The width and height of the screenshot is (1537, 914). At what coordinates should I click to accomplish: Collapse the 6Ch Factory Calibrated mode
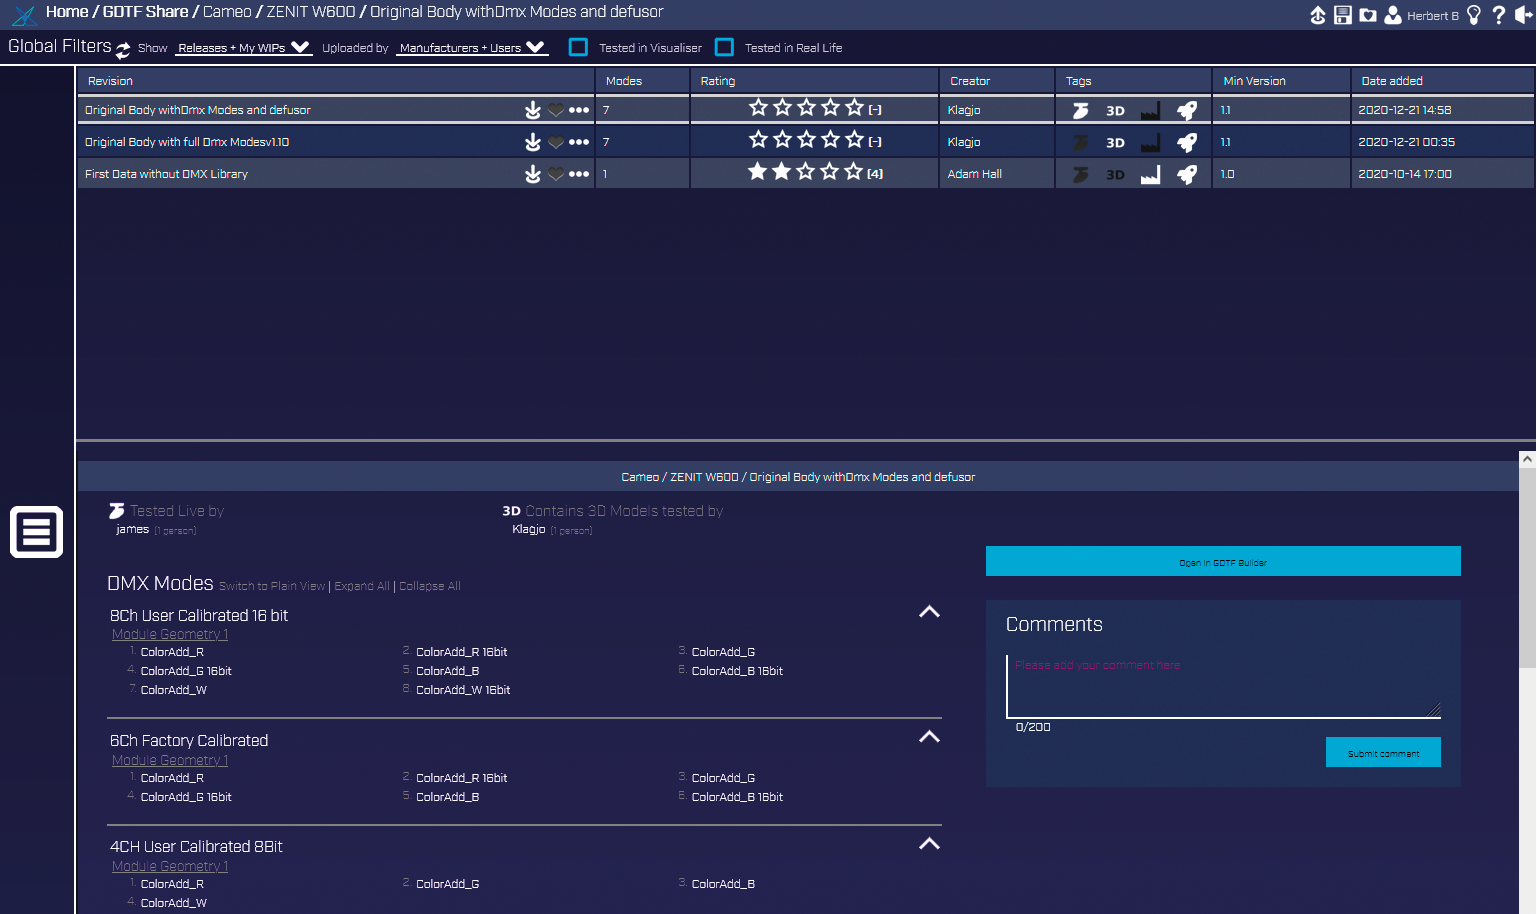[929, 737]
